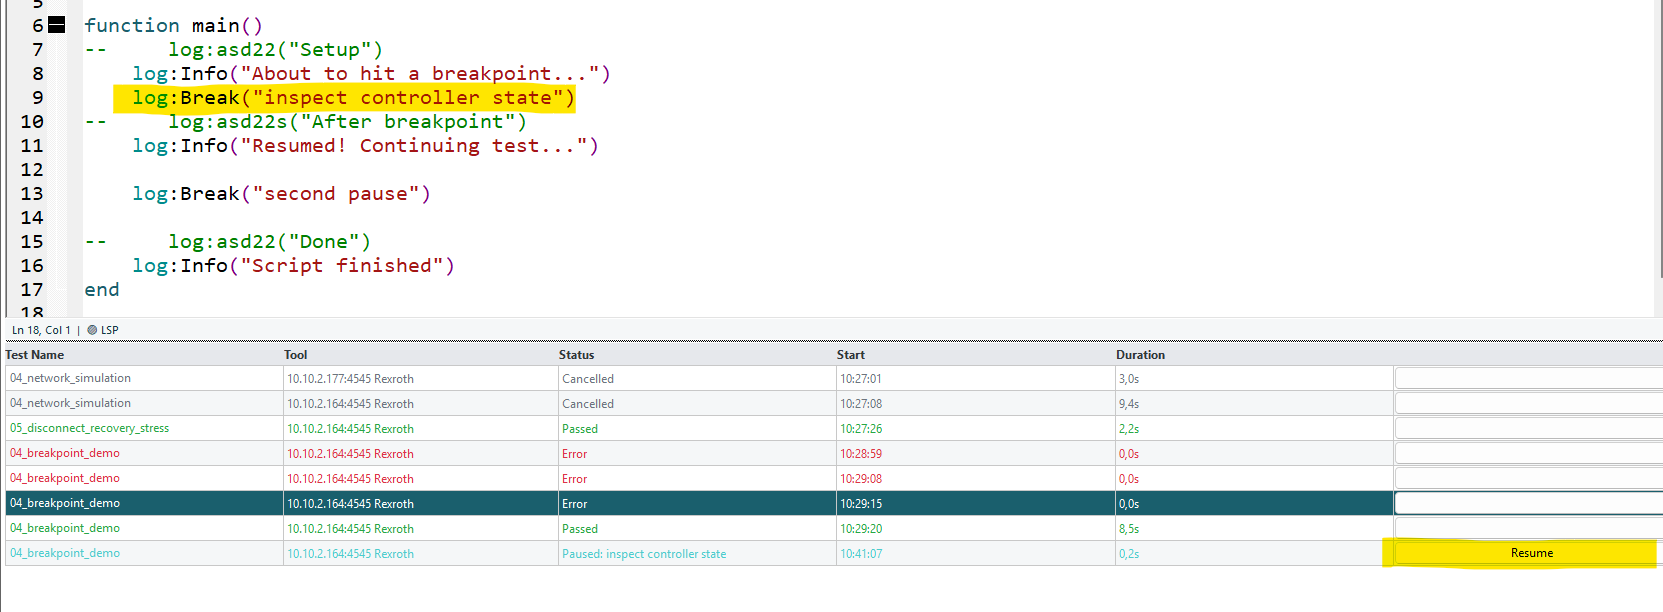This screenshot has width=1663, height=612.
Task: Click the 'end' keyword line
Action: pyautogui.click(x=102, y=289)
